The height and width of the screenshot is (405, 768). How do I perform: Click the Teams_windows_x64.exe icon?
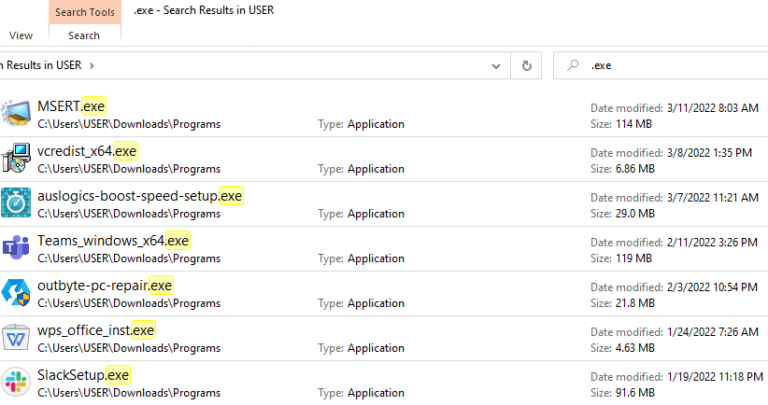tap(15, 249)
